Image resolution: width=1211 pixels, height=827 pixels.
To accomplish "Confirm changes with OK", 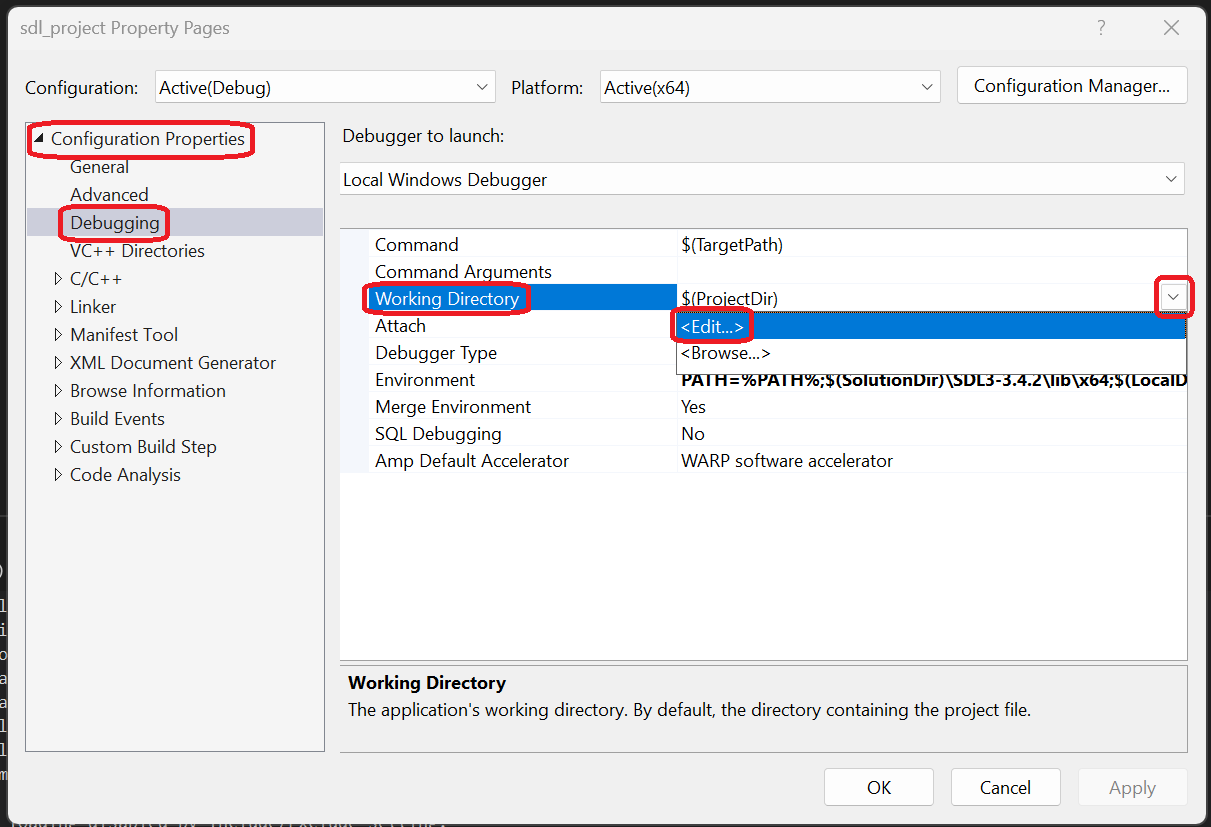I will tap(878, 787).
